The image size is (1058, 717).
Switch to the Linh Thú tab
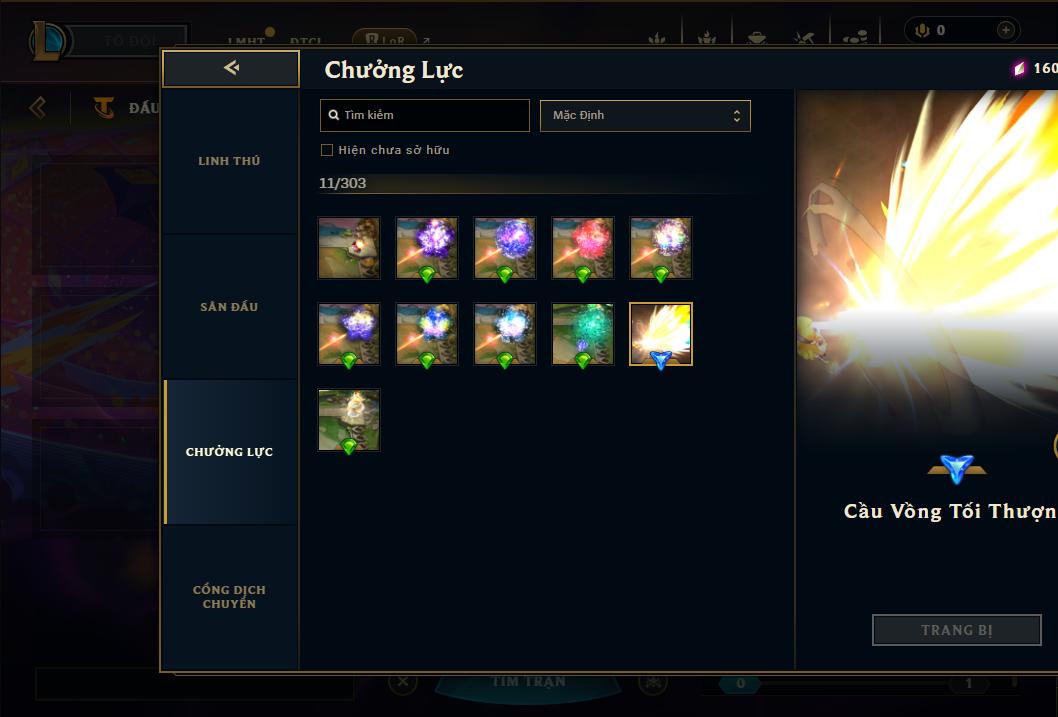229,161
